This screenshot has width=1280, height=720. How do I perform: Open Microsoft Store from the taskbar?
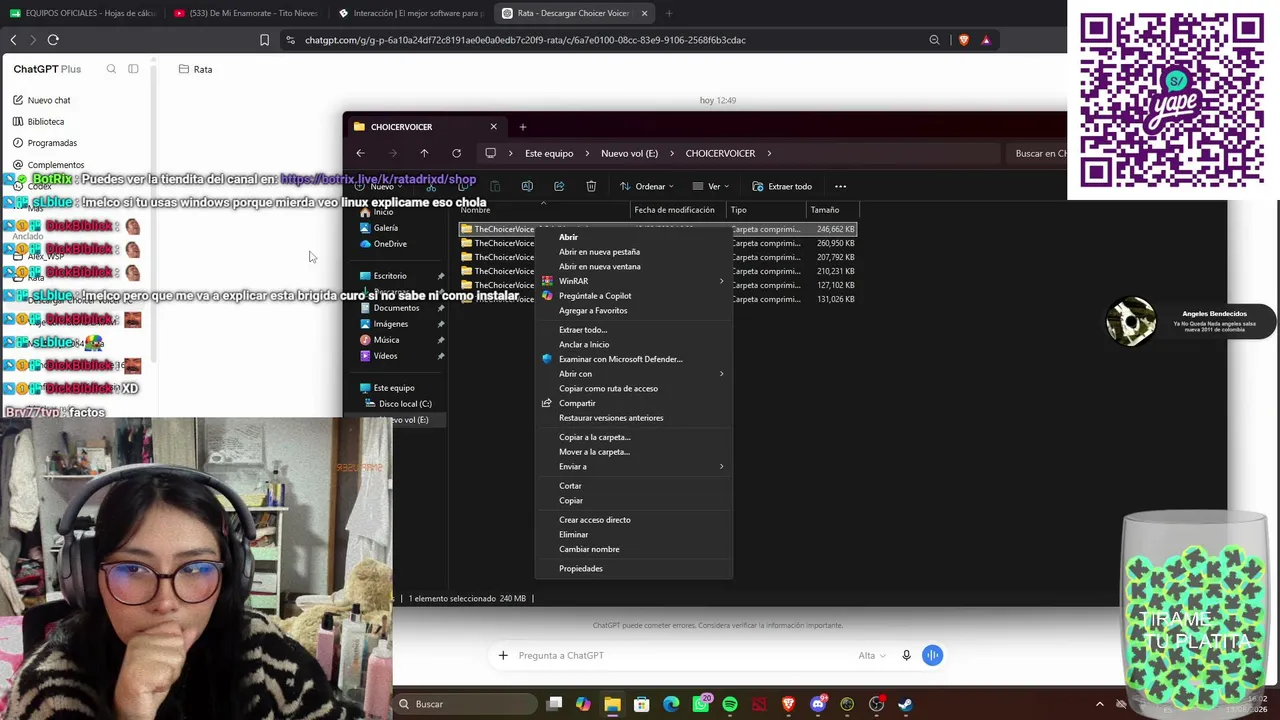642,704
